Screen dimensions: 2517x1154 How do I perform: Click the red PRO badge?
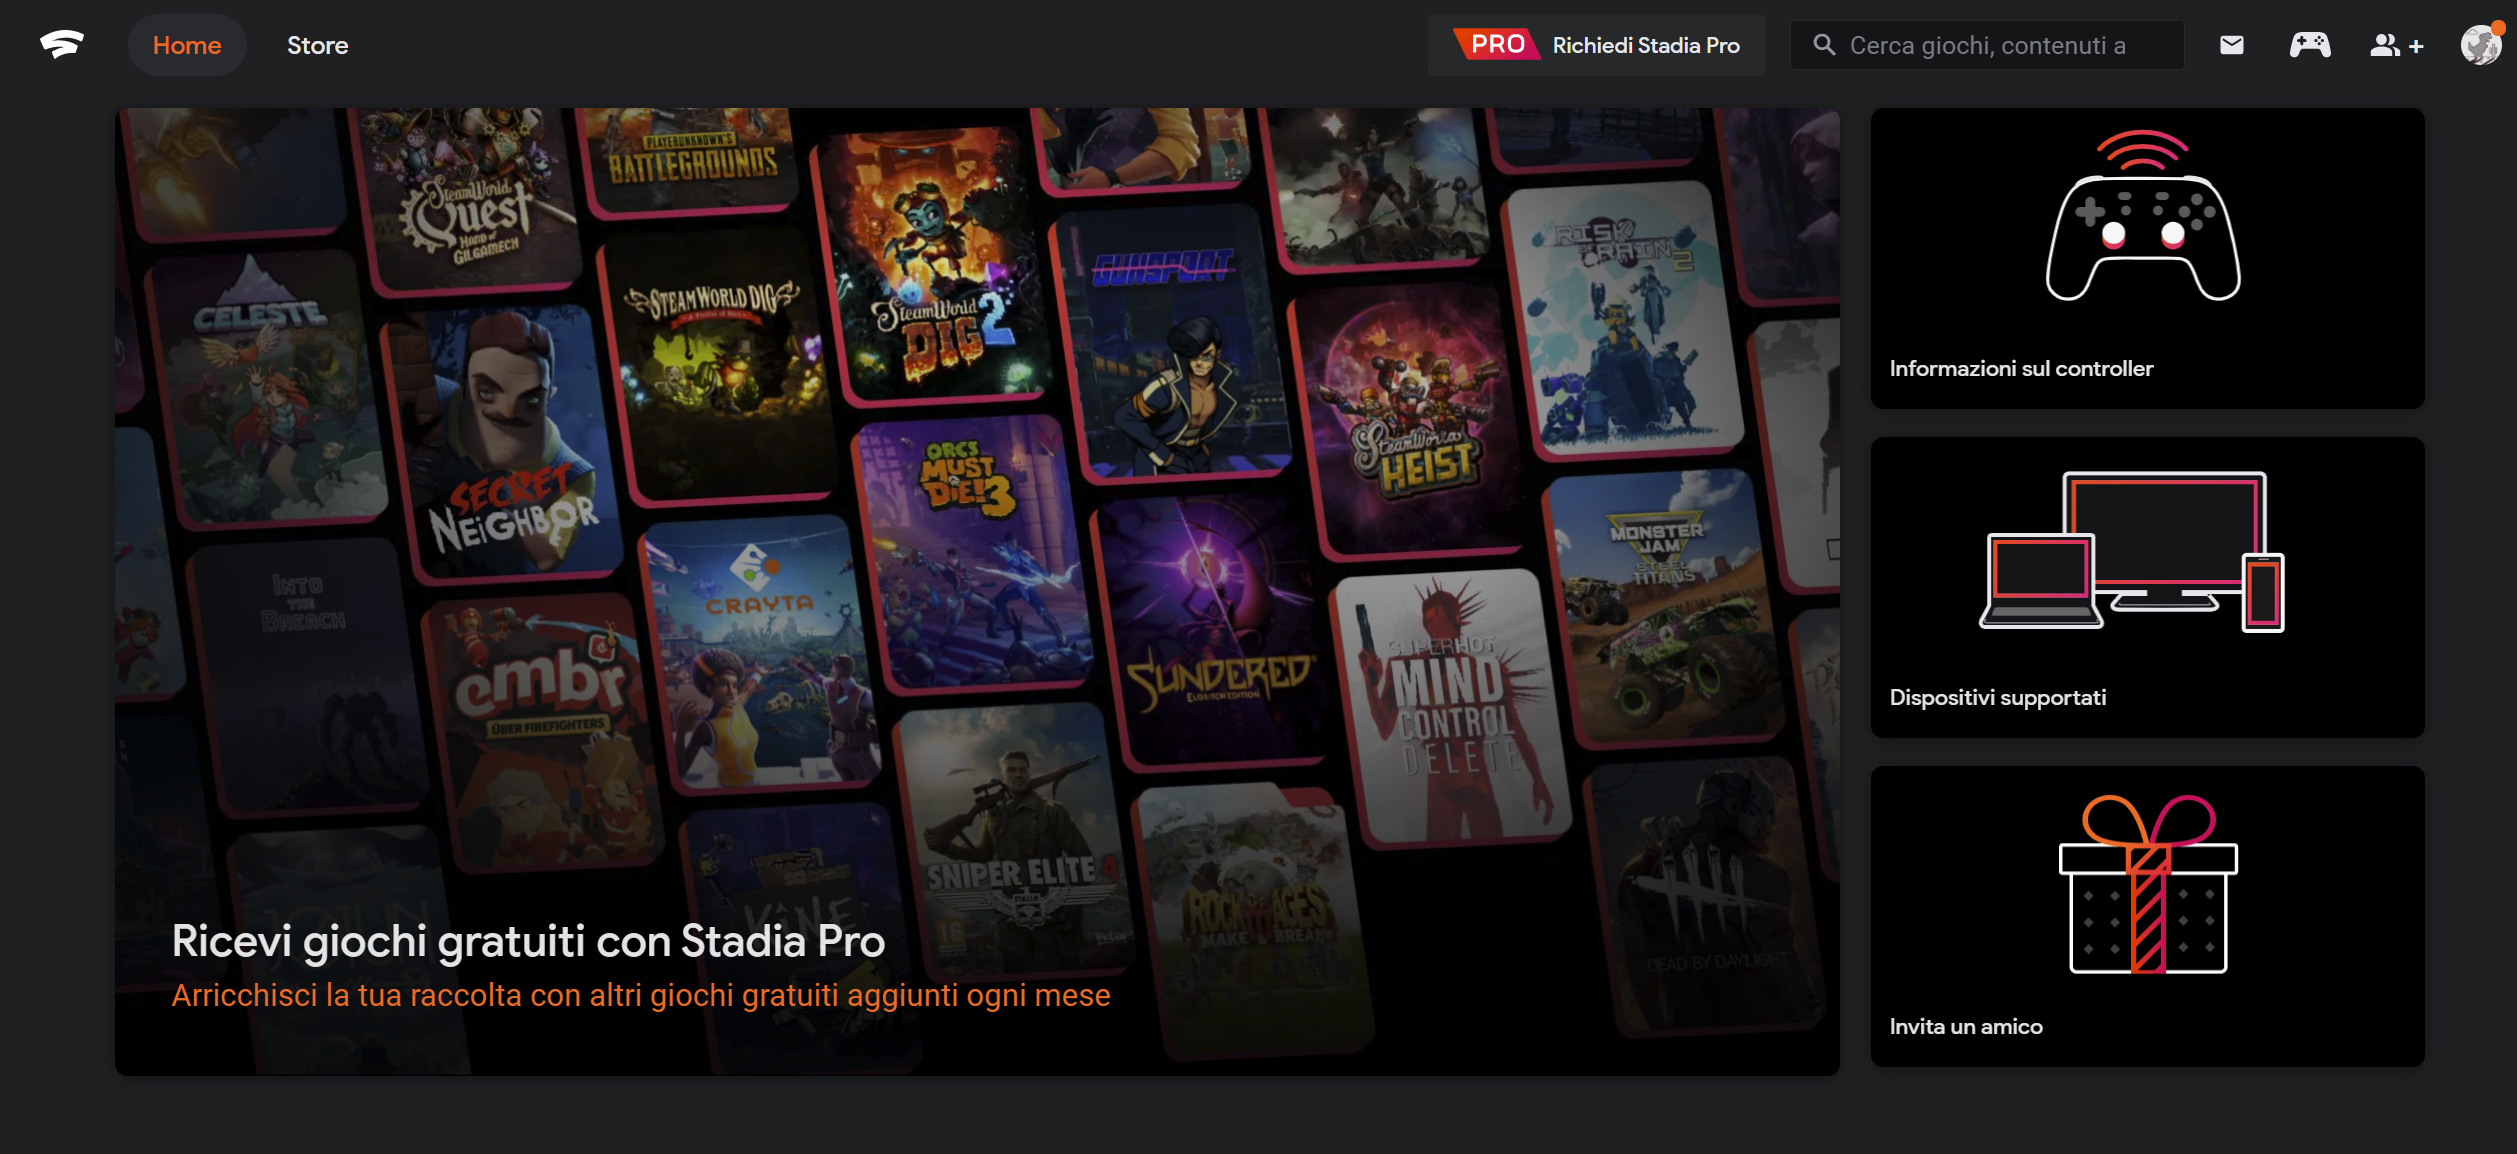pos(1496,45)
